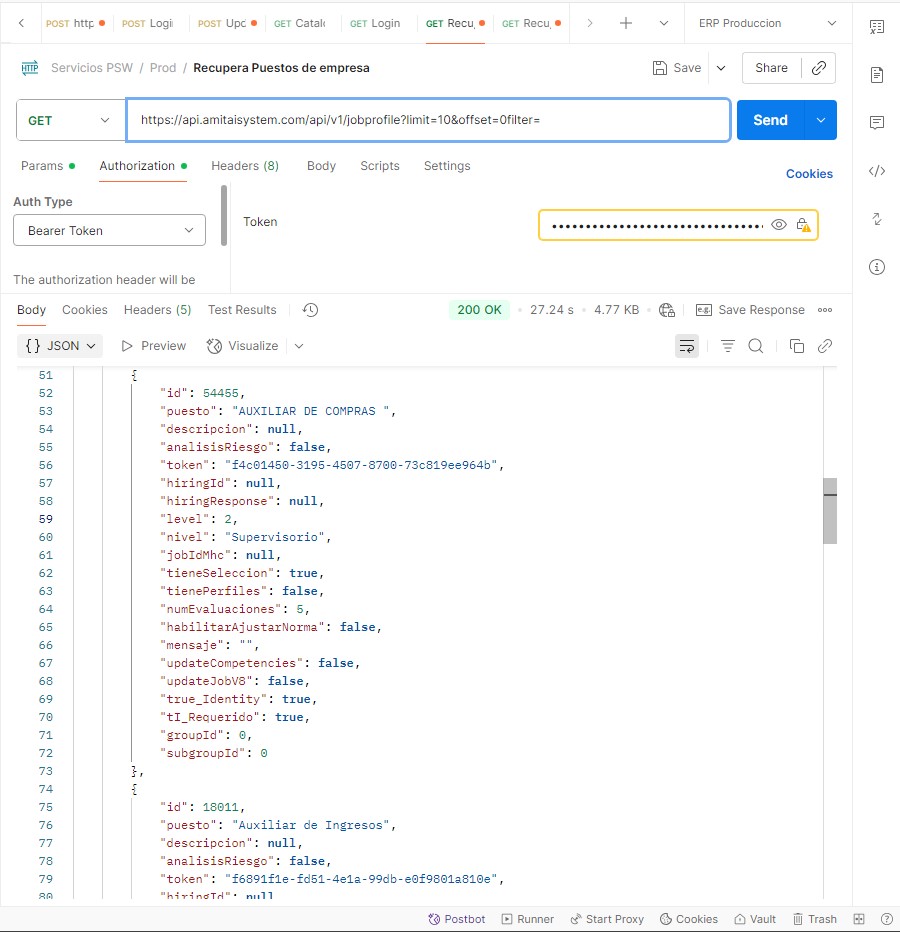Expand the Bearer Token auth type dropdown
The image size is (900, 932).
109,231
